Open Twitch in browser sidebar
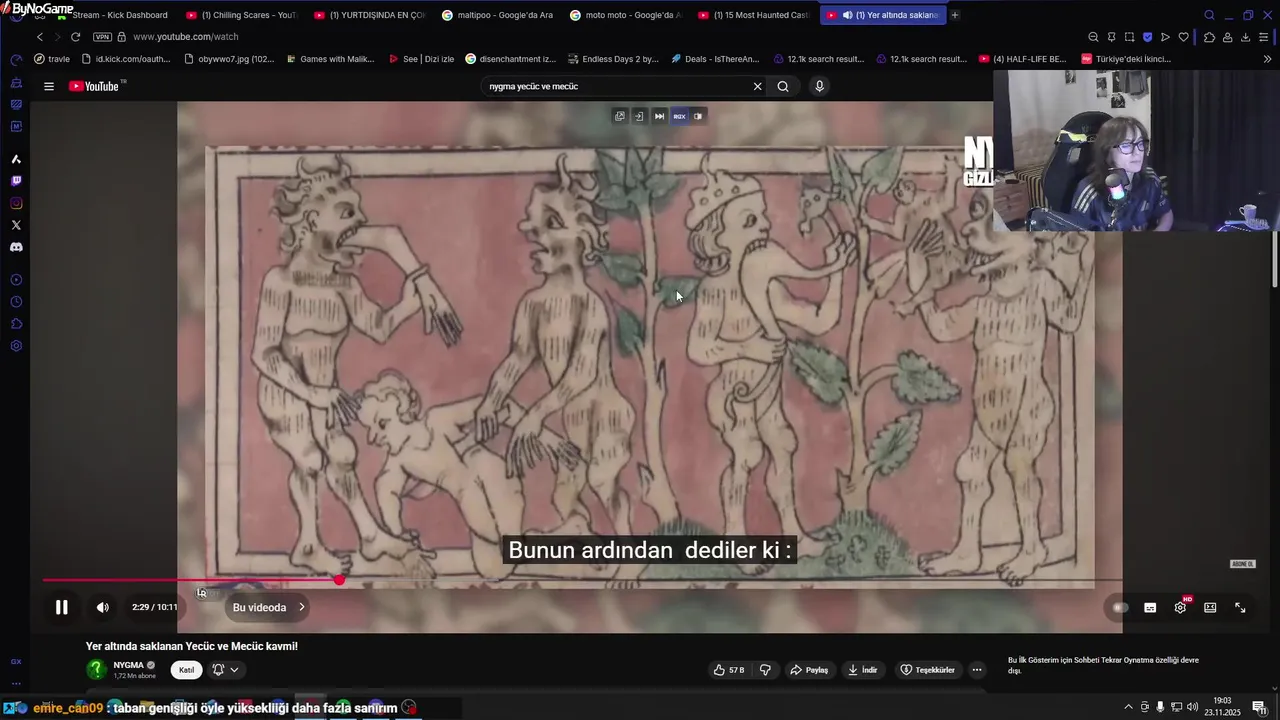The height and width of the screenshot is (720, 1280). [16, 181]
